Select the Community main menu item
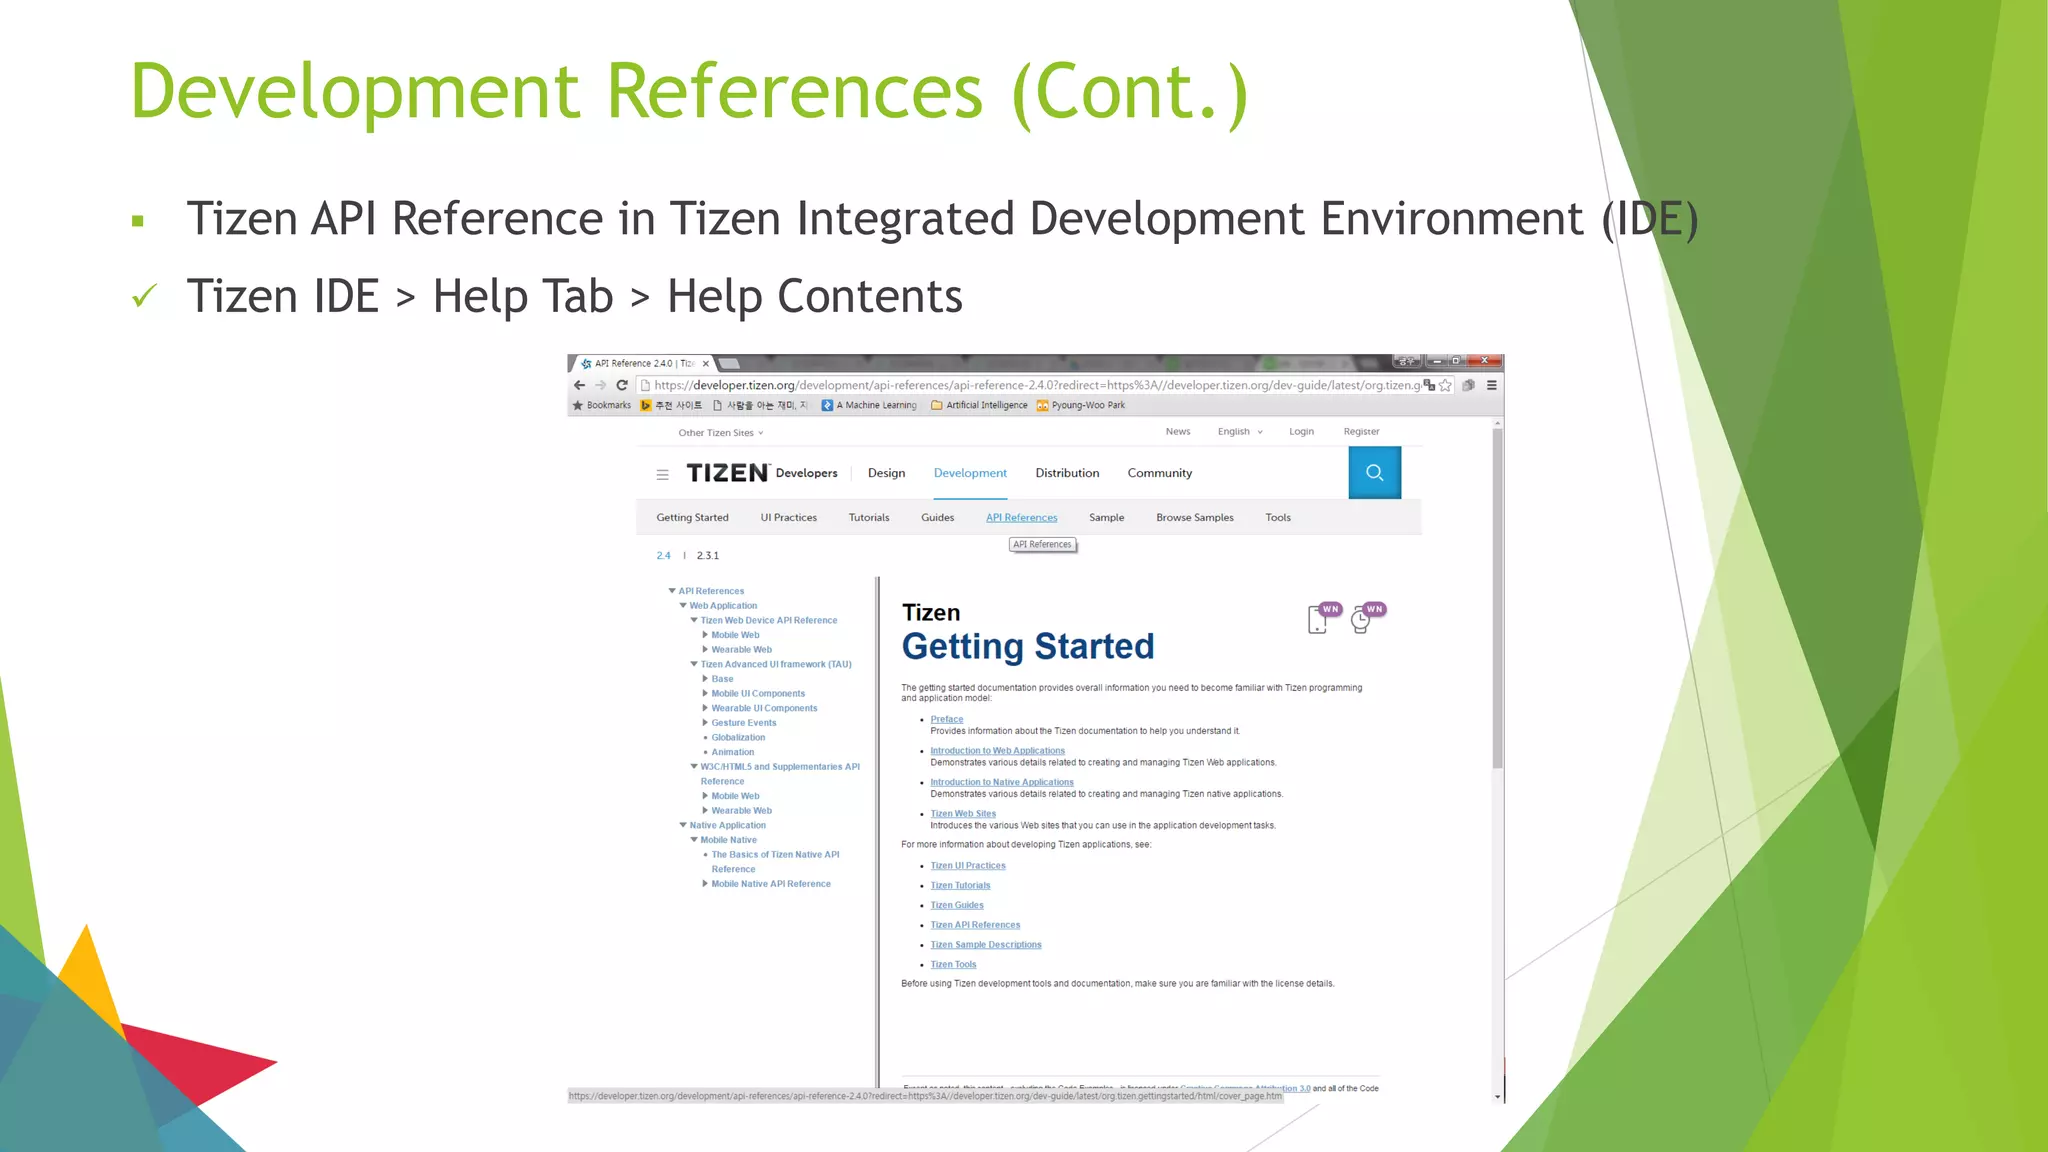Screen dimensions: 2048x1152 tap(1160, 473)
